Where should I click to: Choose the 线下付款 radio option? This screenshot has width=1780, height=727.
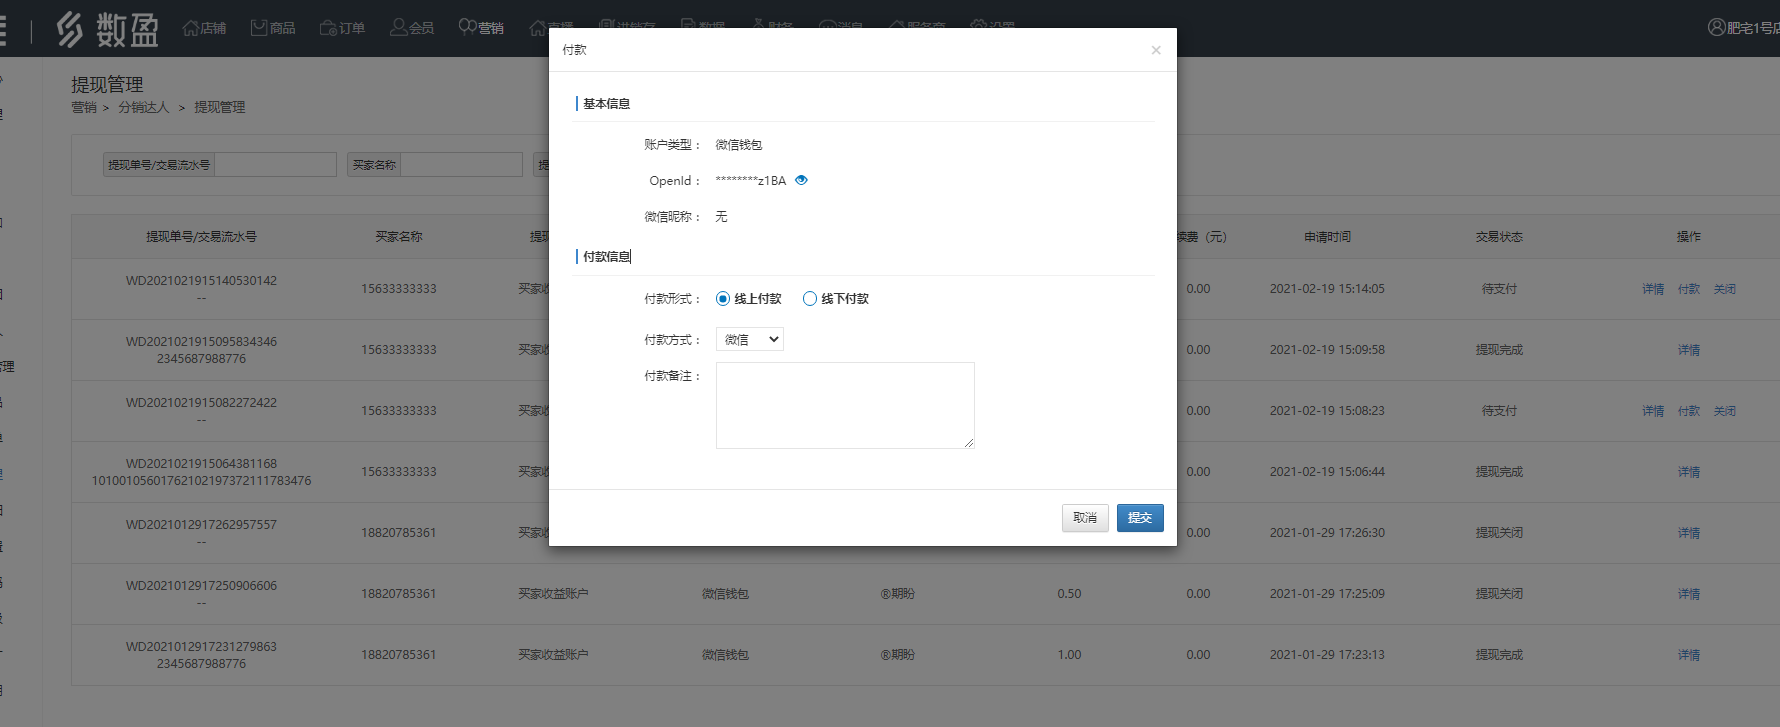pos(810,299)
